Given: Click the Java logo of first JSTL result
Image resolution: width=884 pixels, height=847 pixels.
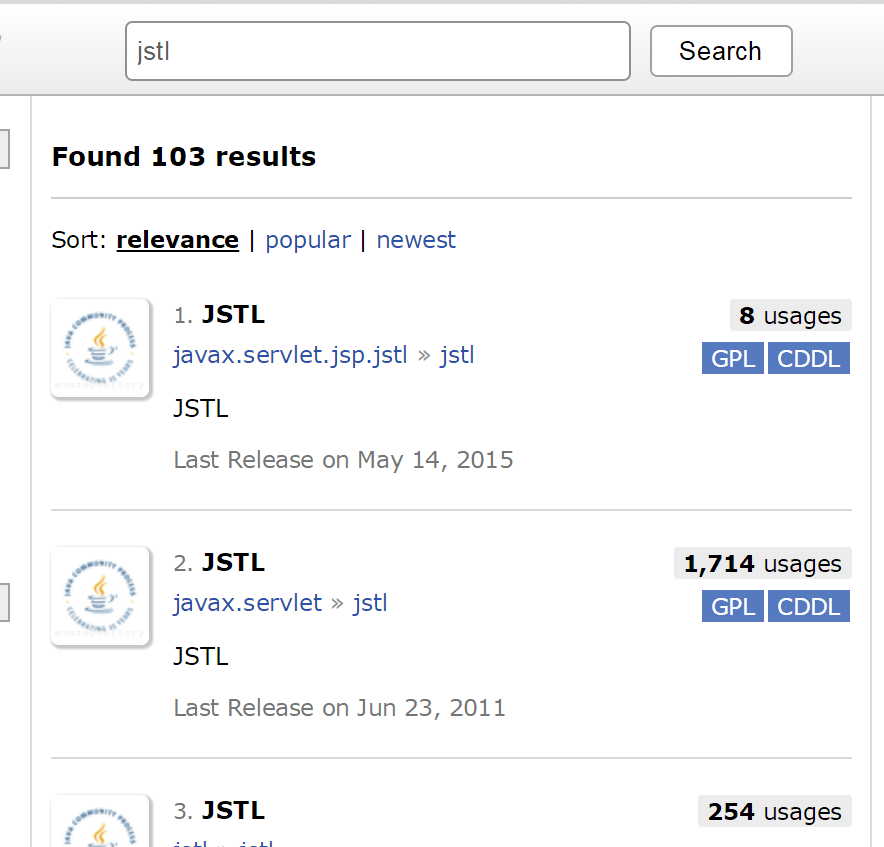Looking at the screenshot, I should coord(100,348).
